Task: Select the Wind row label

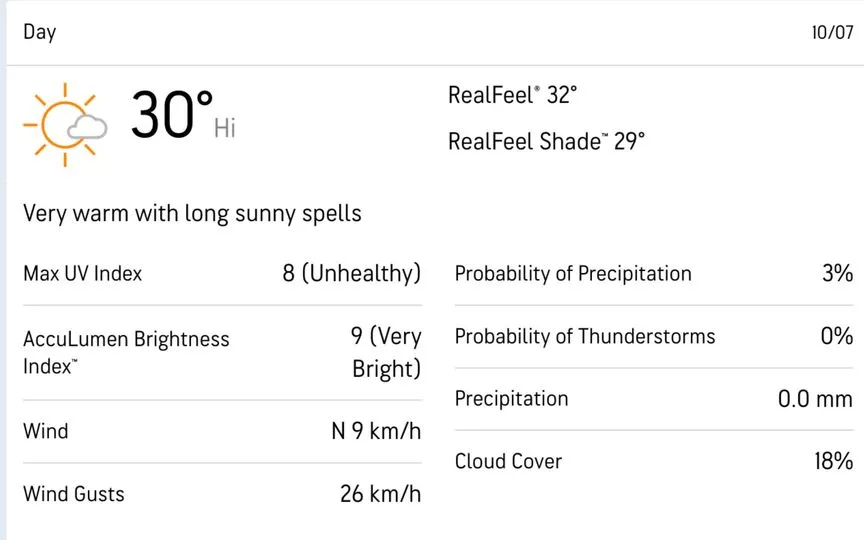Action: click(x=46, y=431)
